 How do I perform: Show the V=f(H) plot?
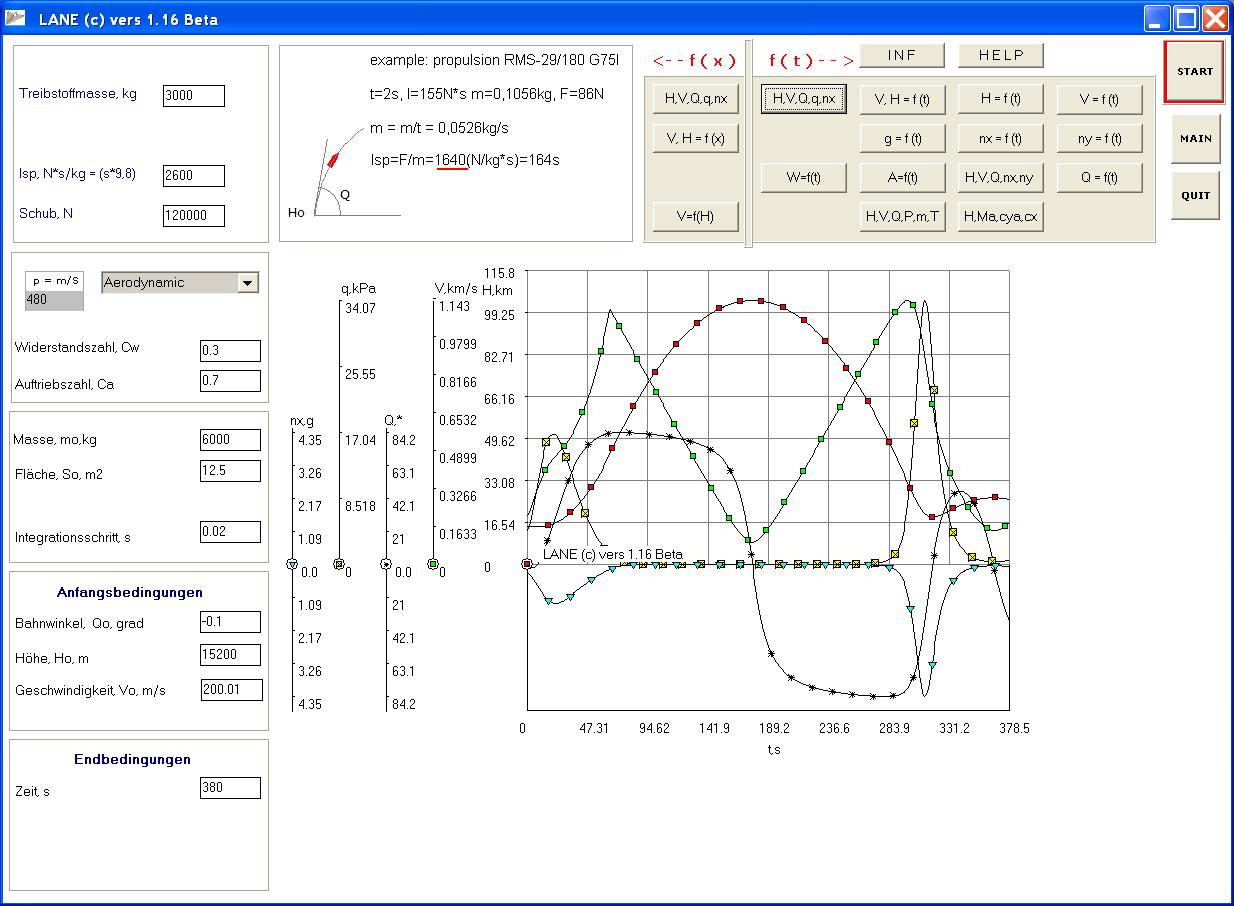(x=695, y=216)
